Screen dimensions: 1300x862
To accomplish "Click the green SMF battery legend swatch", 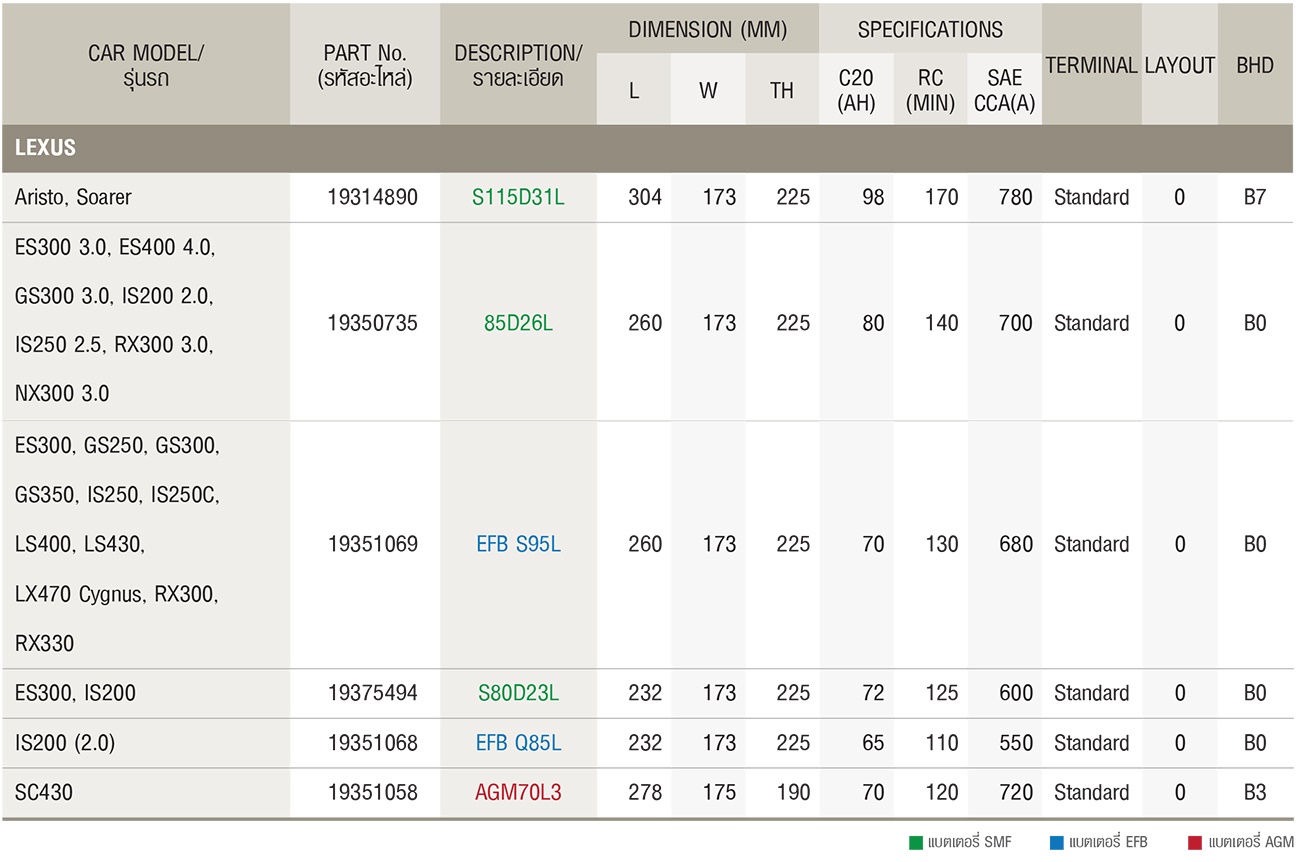I will point(915,843).
